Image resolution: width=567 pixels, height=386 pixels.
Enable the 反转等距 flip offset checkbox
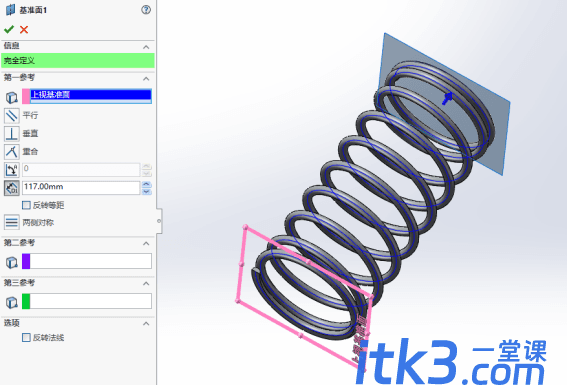(x=26, y=205)
